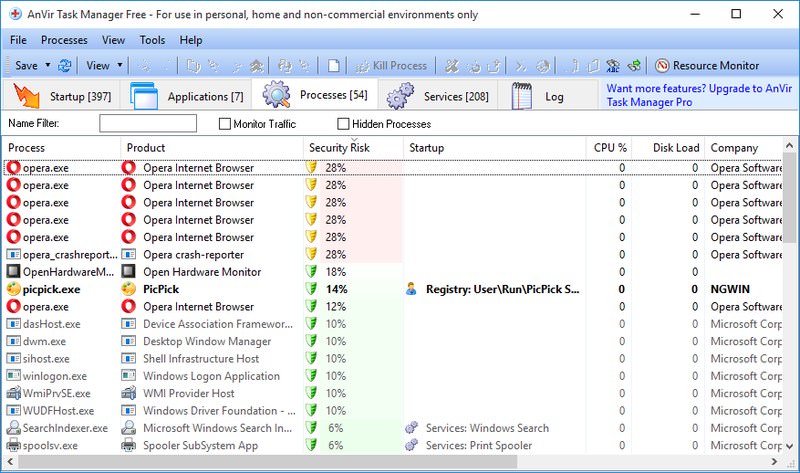Enable the Monitor Traffic checkbox
This screenshot has height=473, width=800.
[x=224, y=124]
